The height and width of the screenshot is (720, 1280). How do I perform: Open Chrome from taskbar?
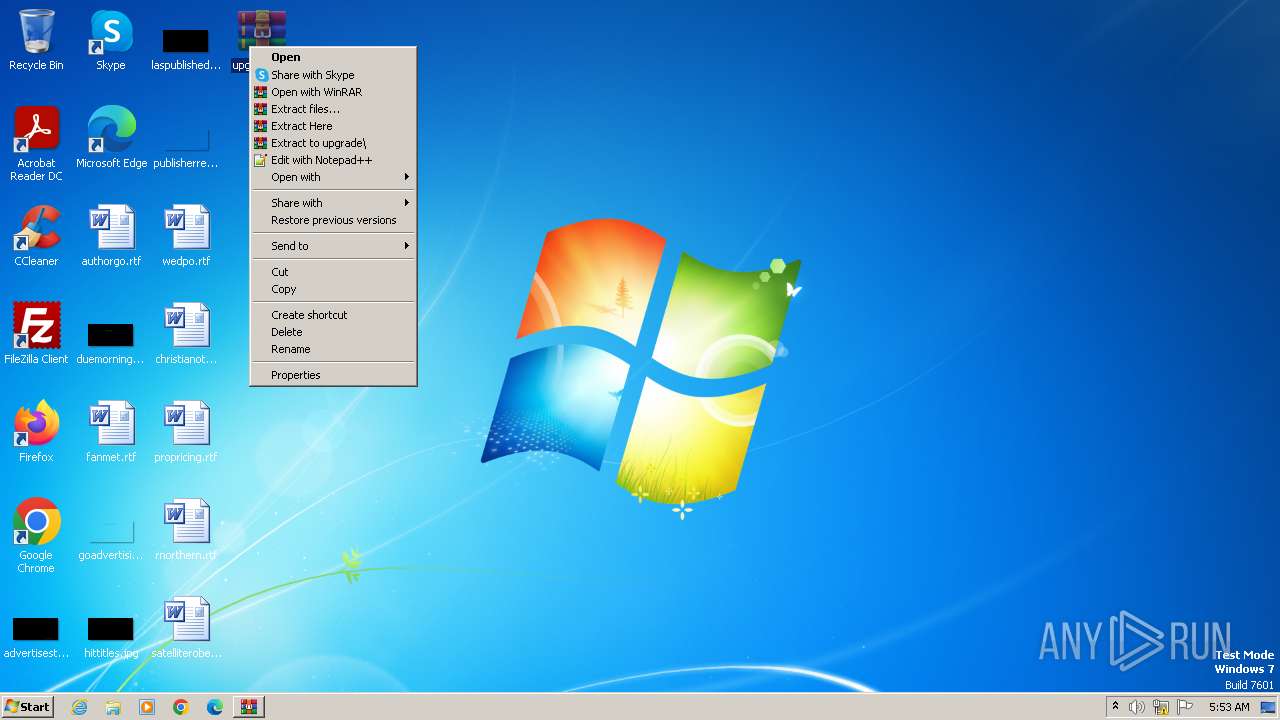coord(181,707)
